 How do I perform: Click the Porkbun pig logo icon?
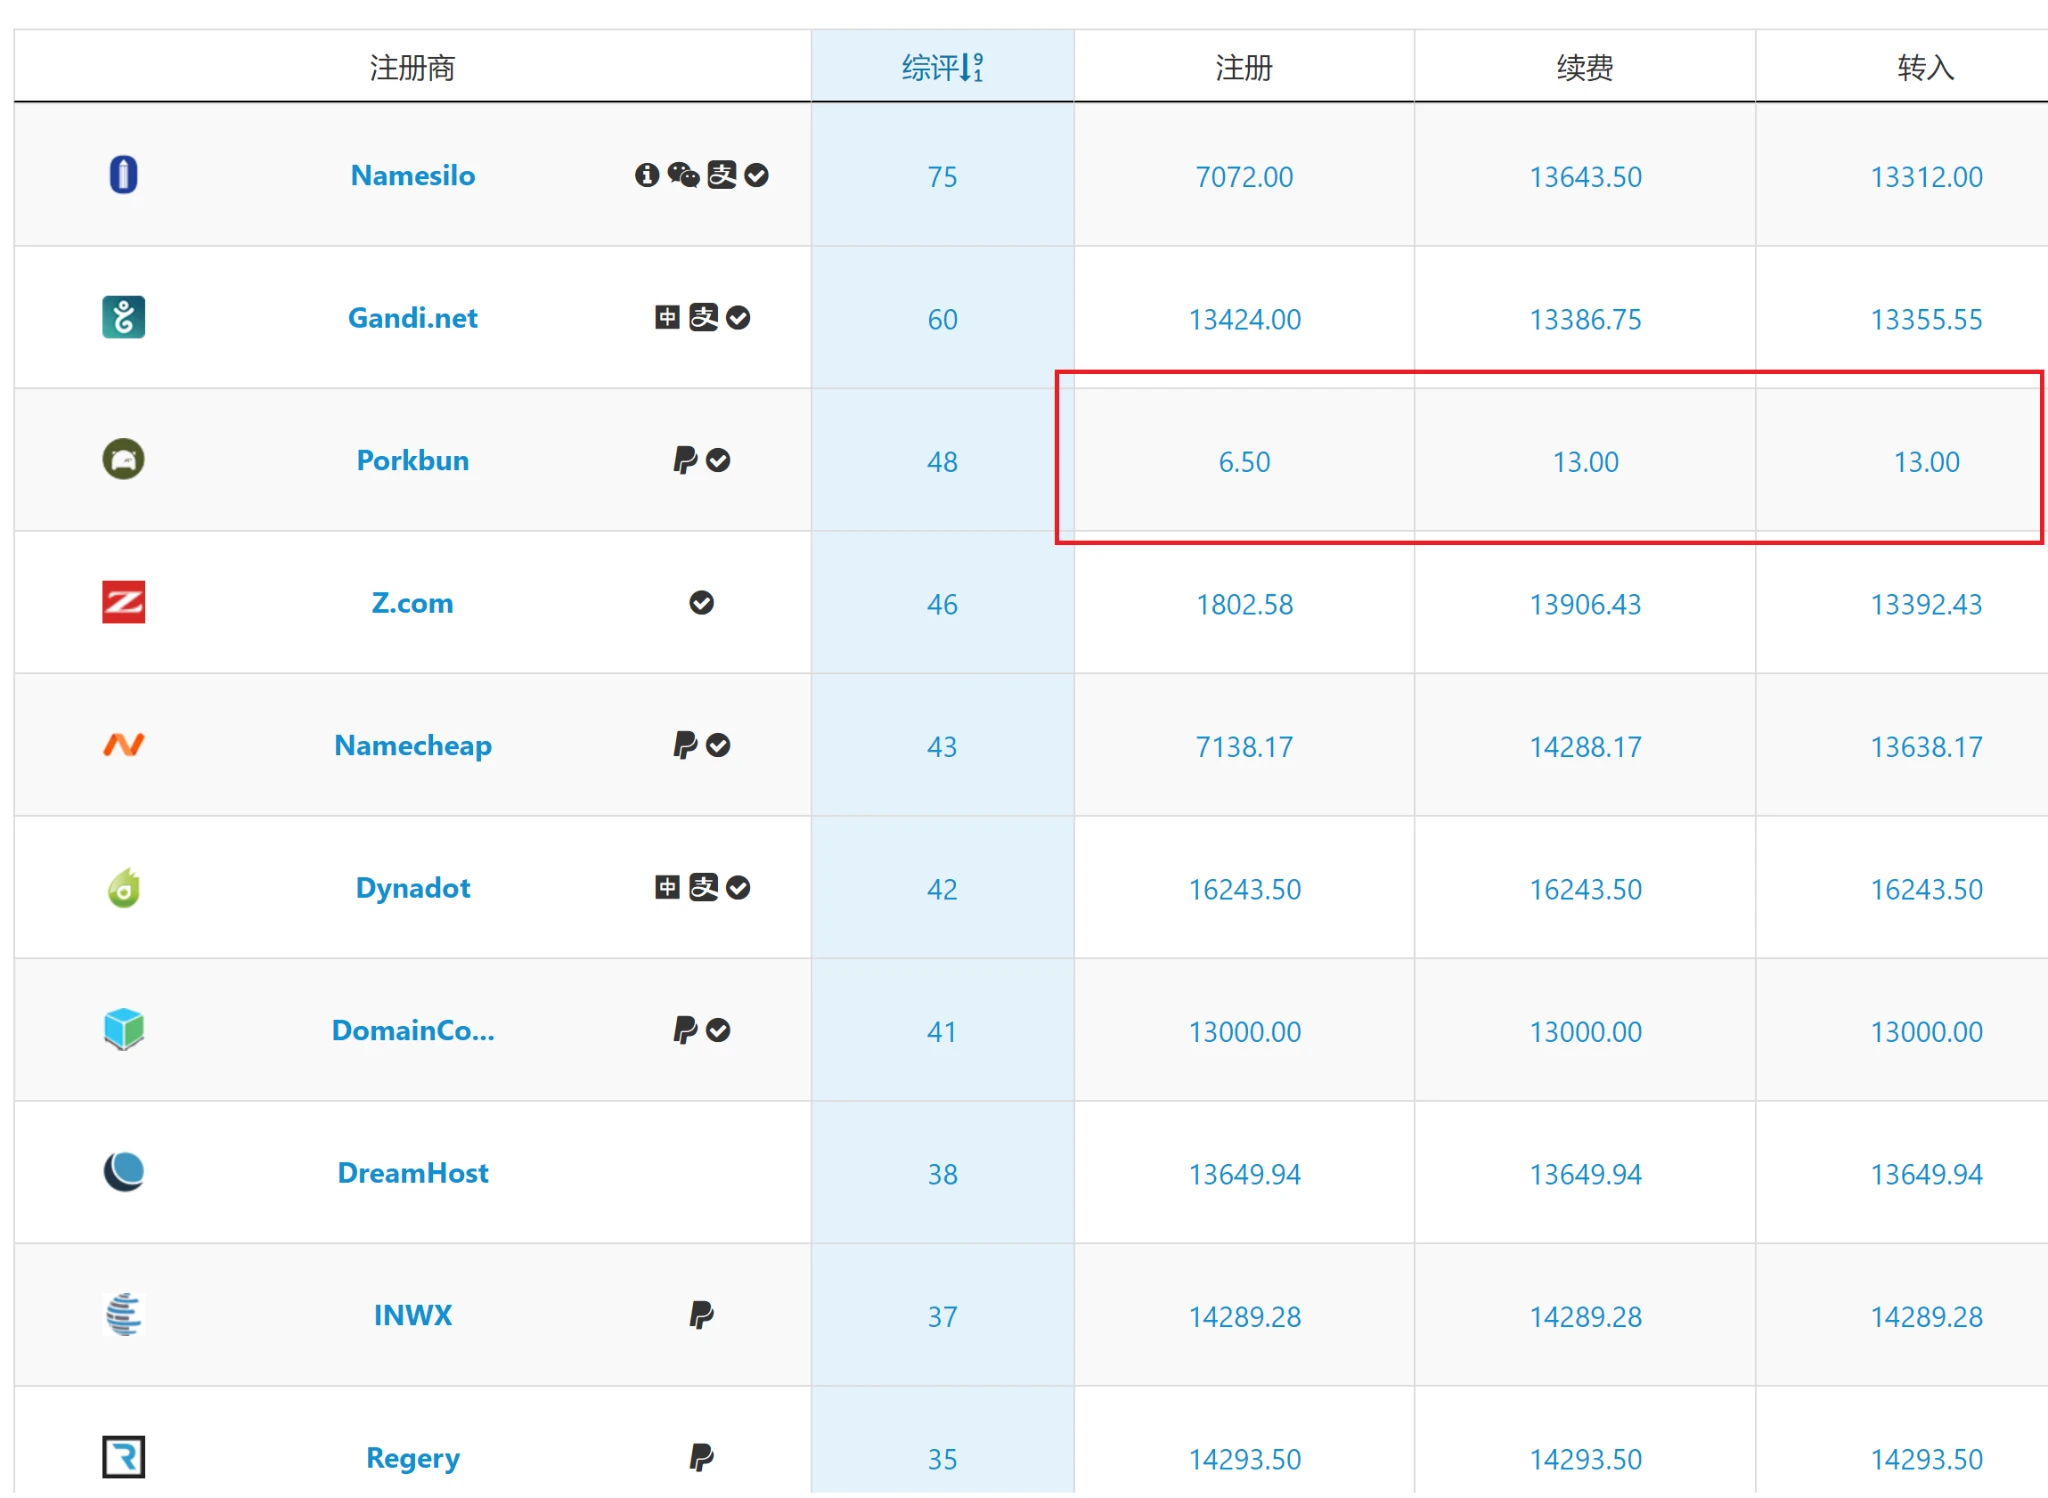click(123, 460)
